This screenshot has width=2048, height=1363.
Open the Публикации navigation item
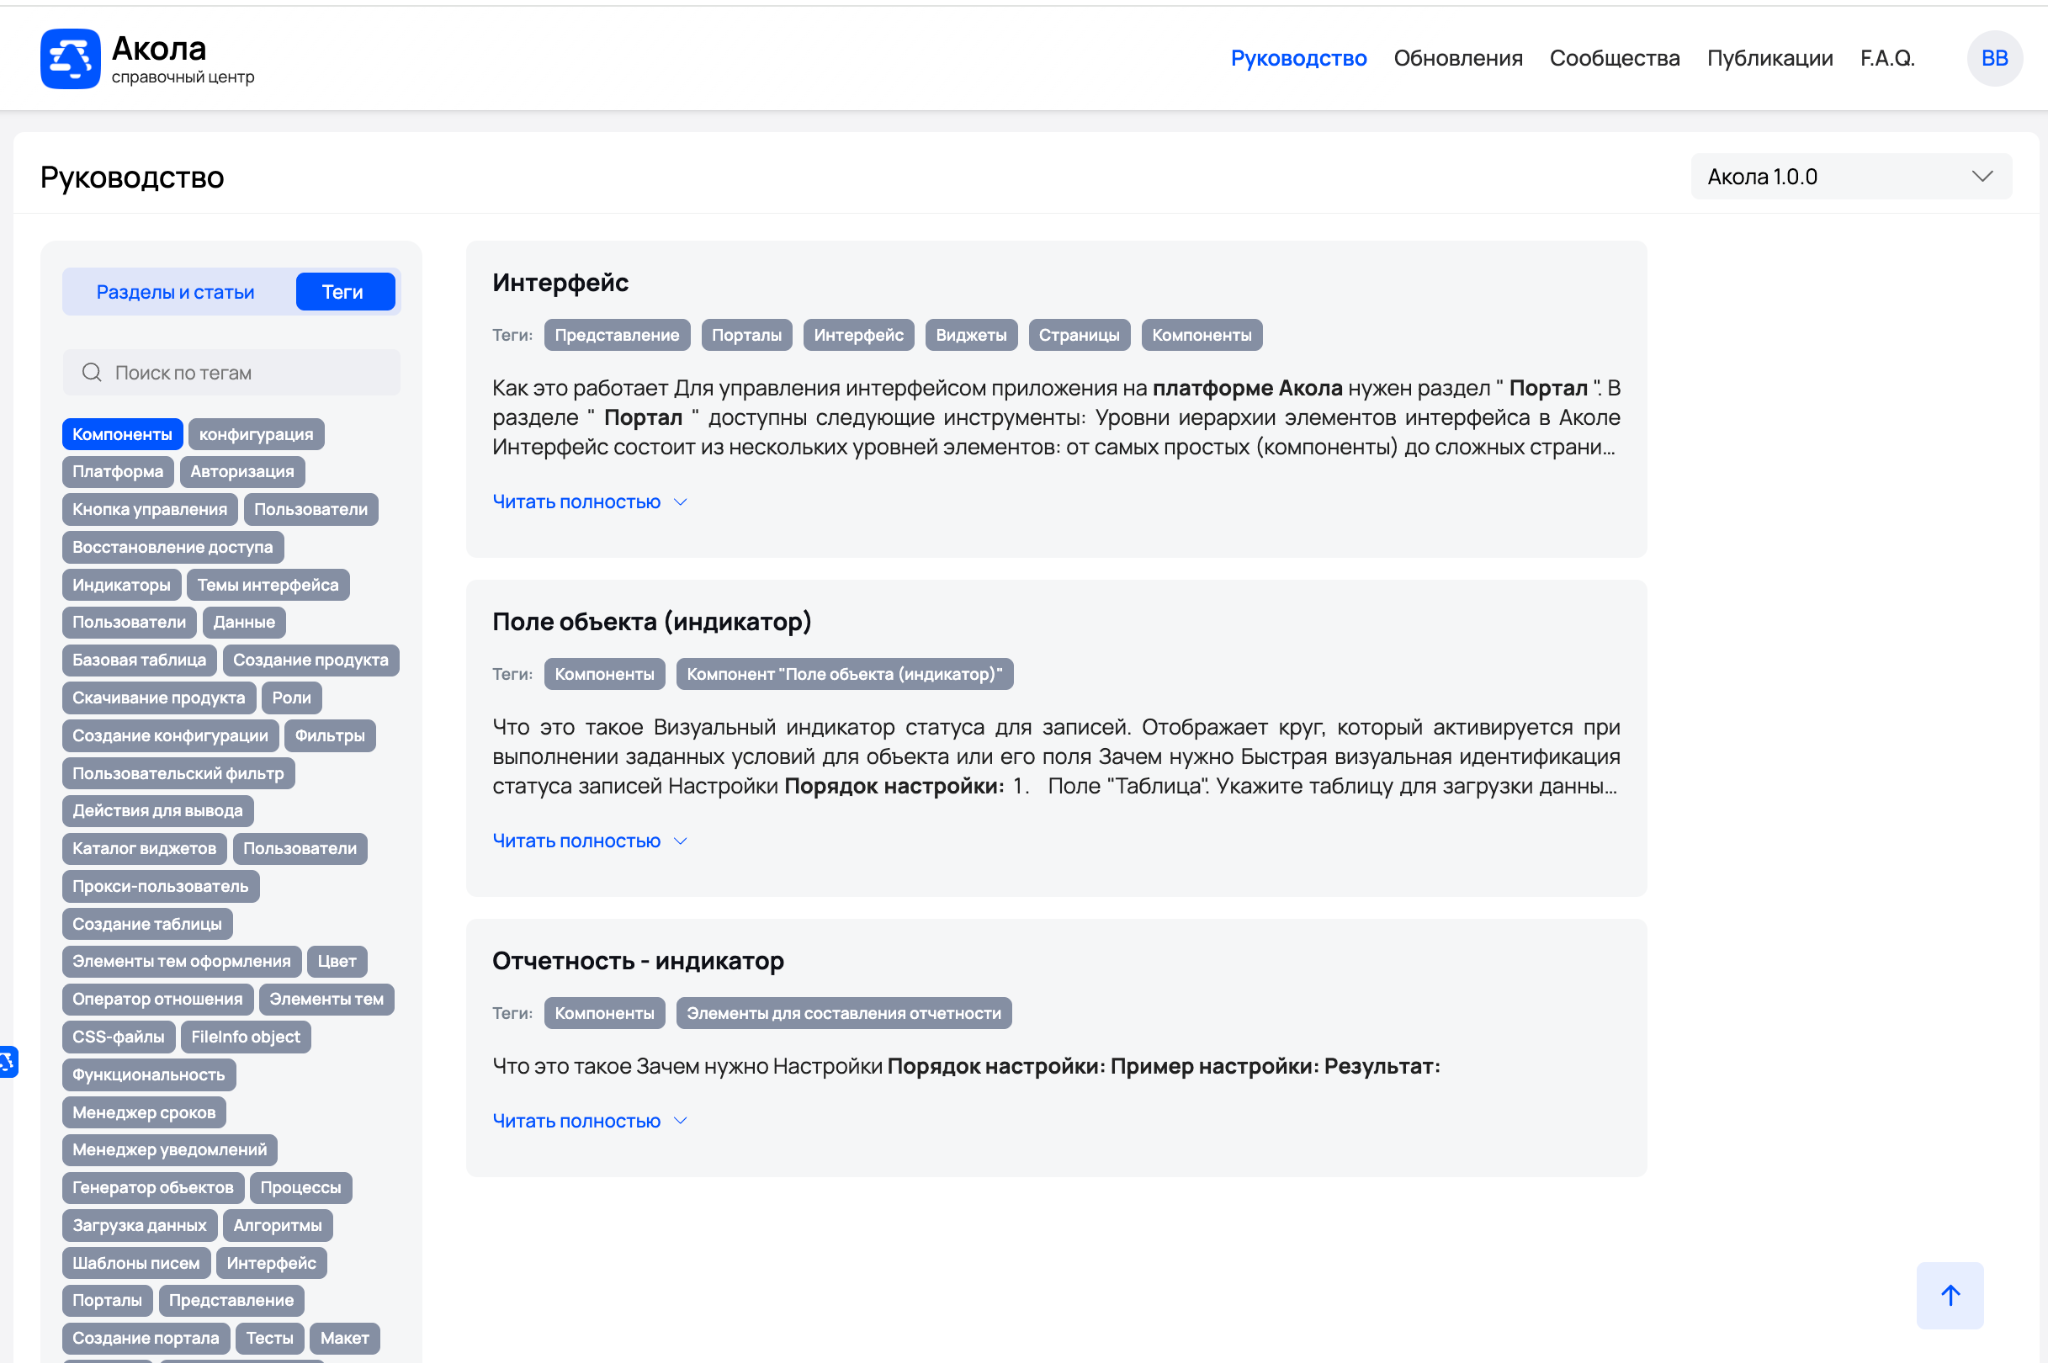1769,58
